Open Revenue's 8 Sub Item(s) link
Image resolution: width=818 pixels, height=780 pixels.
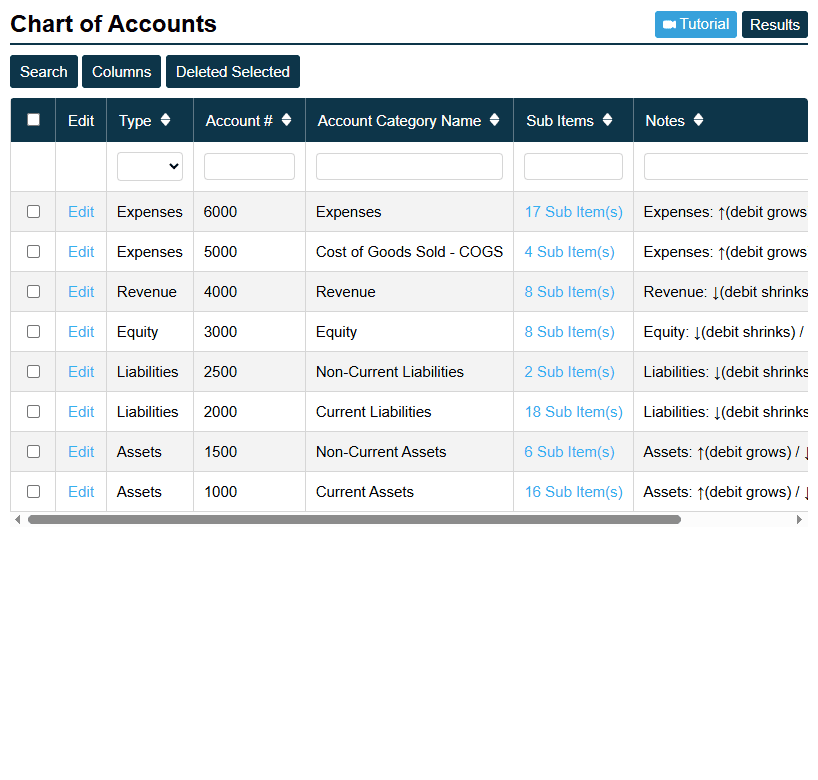569,292
